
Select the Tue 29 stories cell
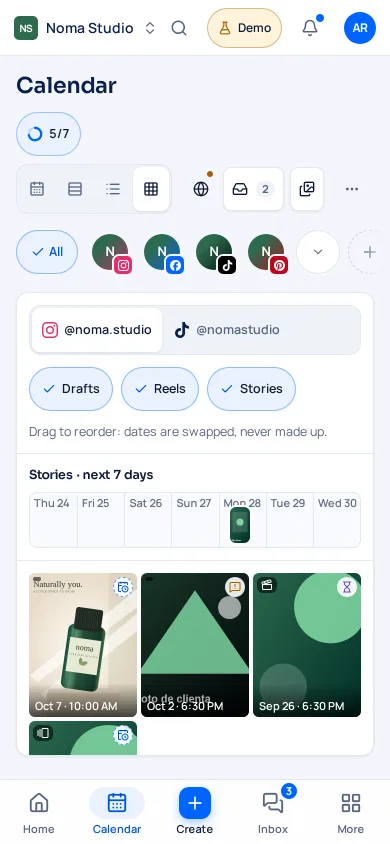[x=290, y=520]
